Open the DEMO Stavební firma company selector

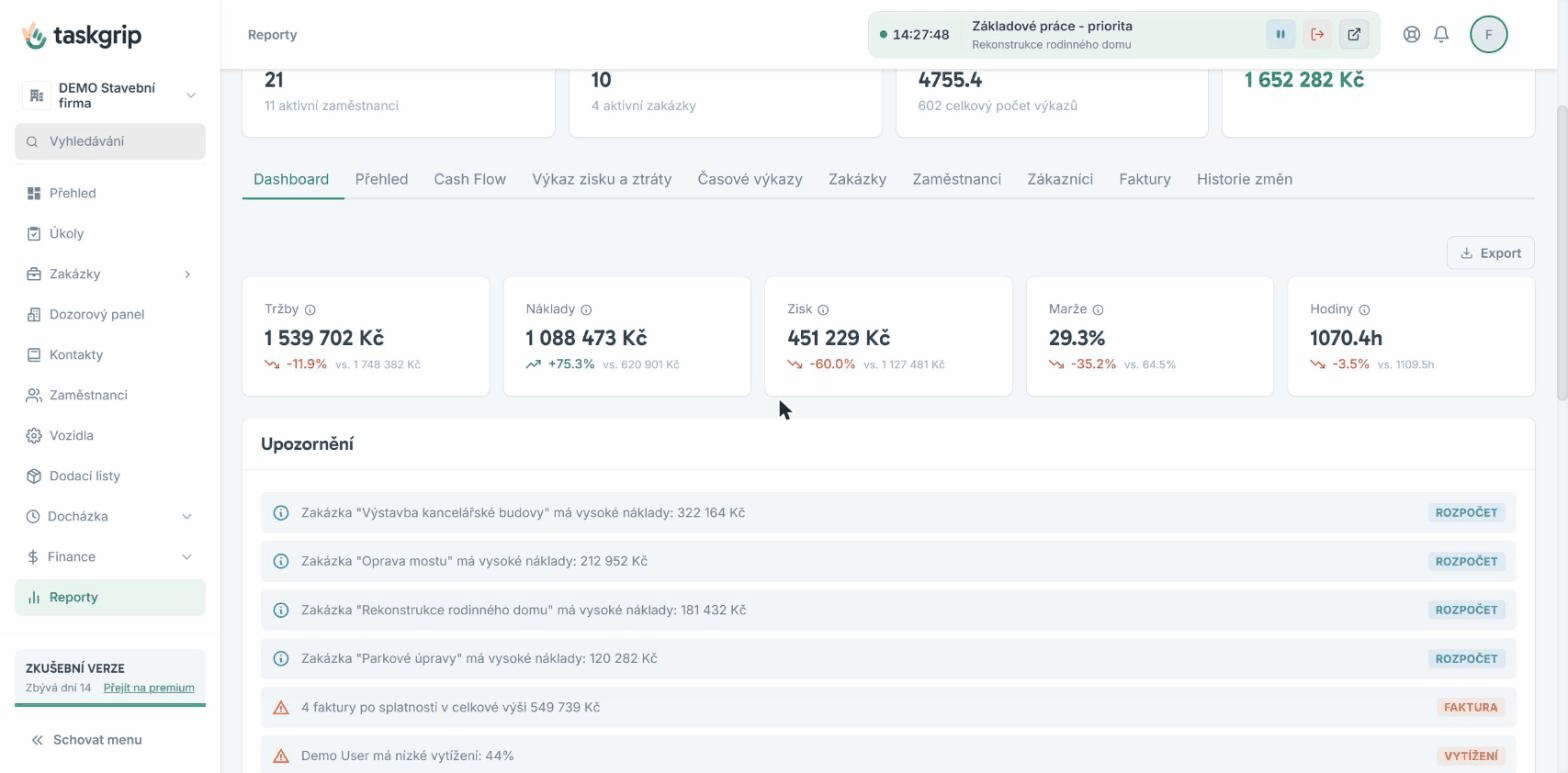(x=110, y=95)
